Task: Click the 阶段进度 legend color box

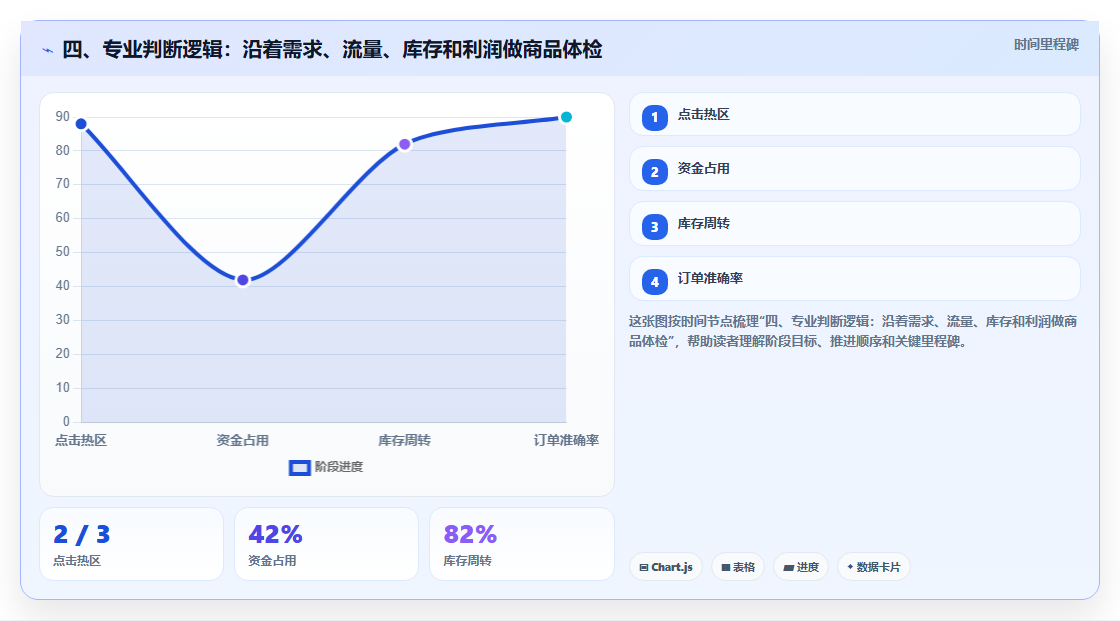Action: 299,468
